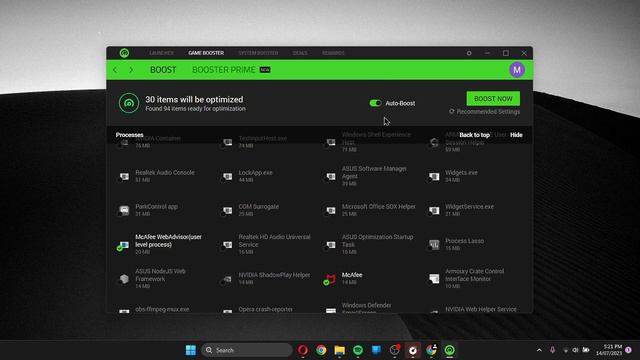
Task: Open the taskbar clock showing 14/07/2023
Action: (x=609, y=350)
